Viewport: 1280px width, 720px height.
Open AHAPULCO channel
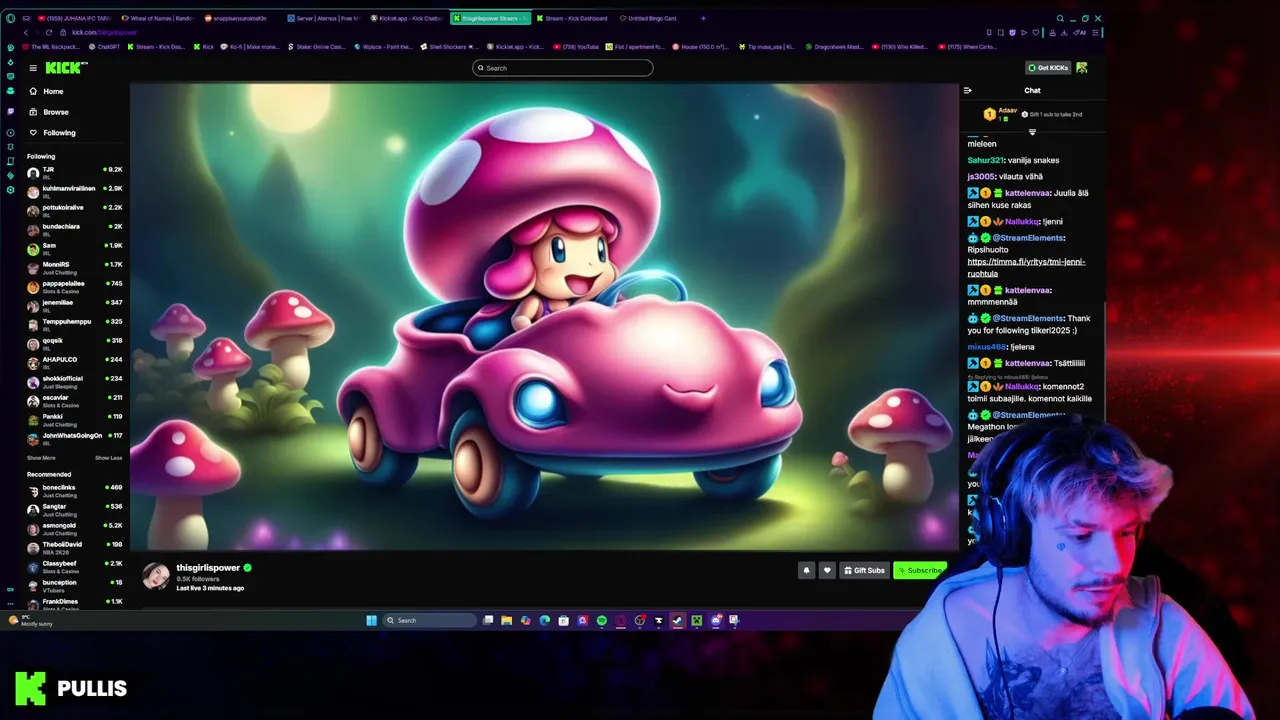pyautogui.click(x=75, y=362)
